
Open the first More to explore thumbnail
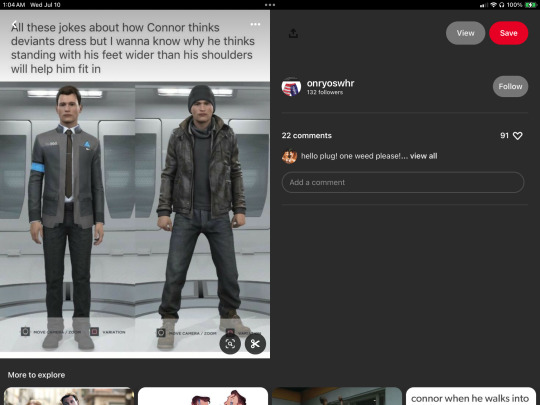coord(69,396)
